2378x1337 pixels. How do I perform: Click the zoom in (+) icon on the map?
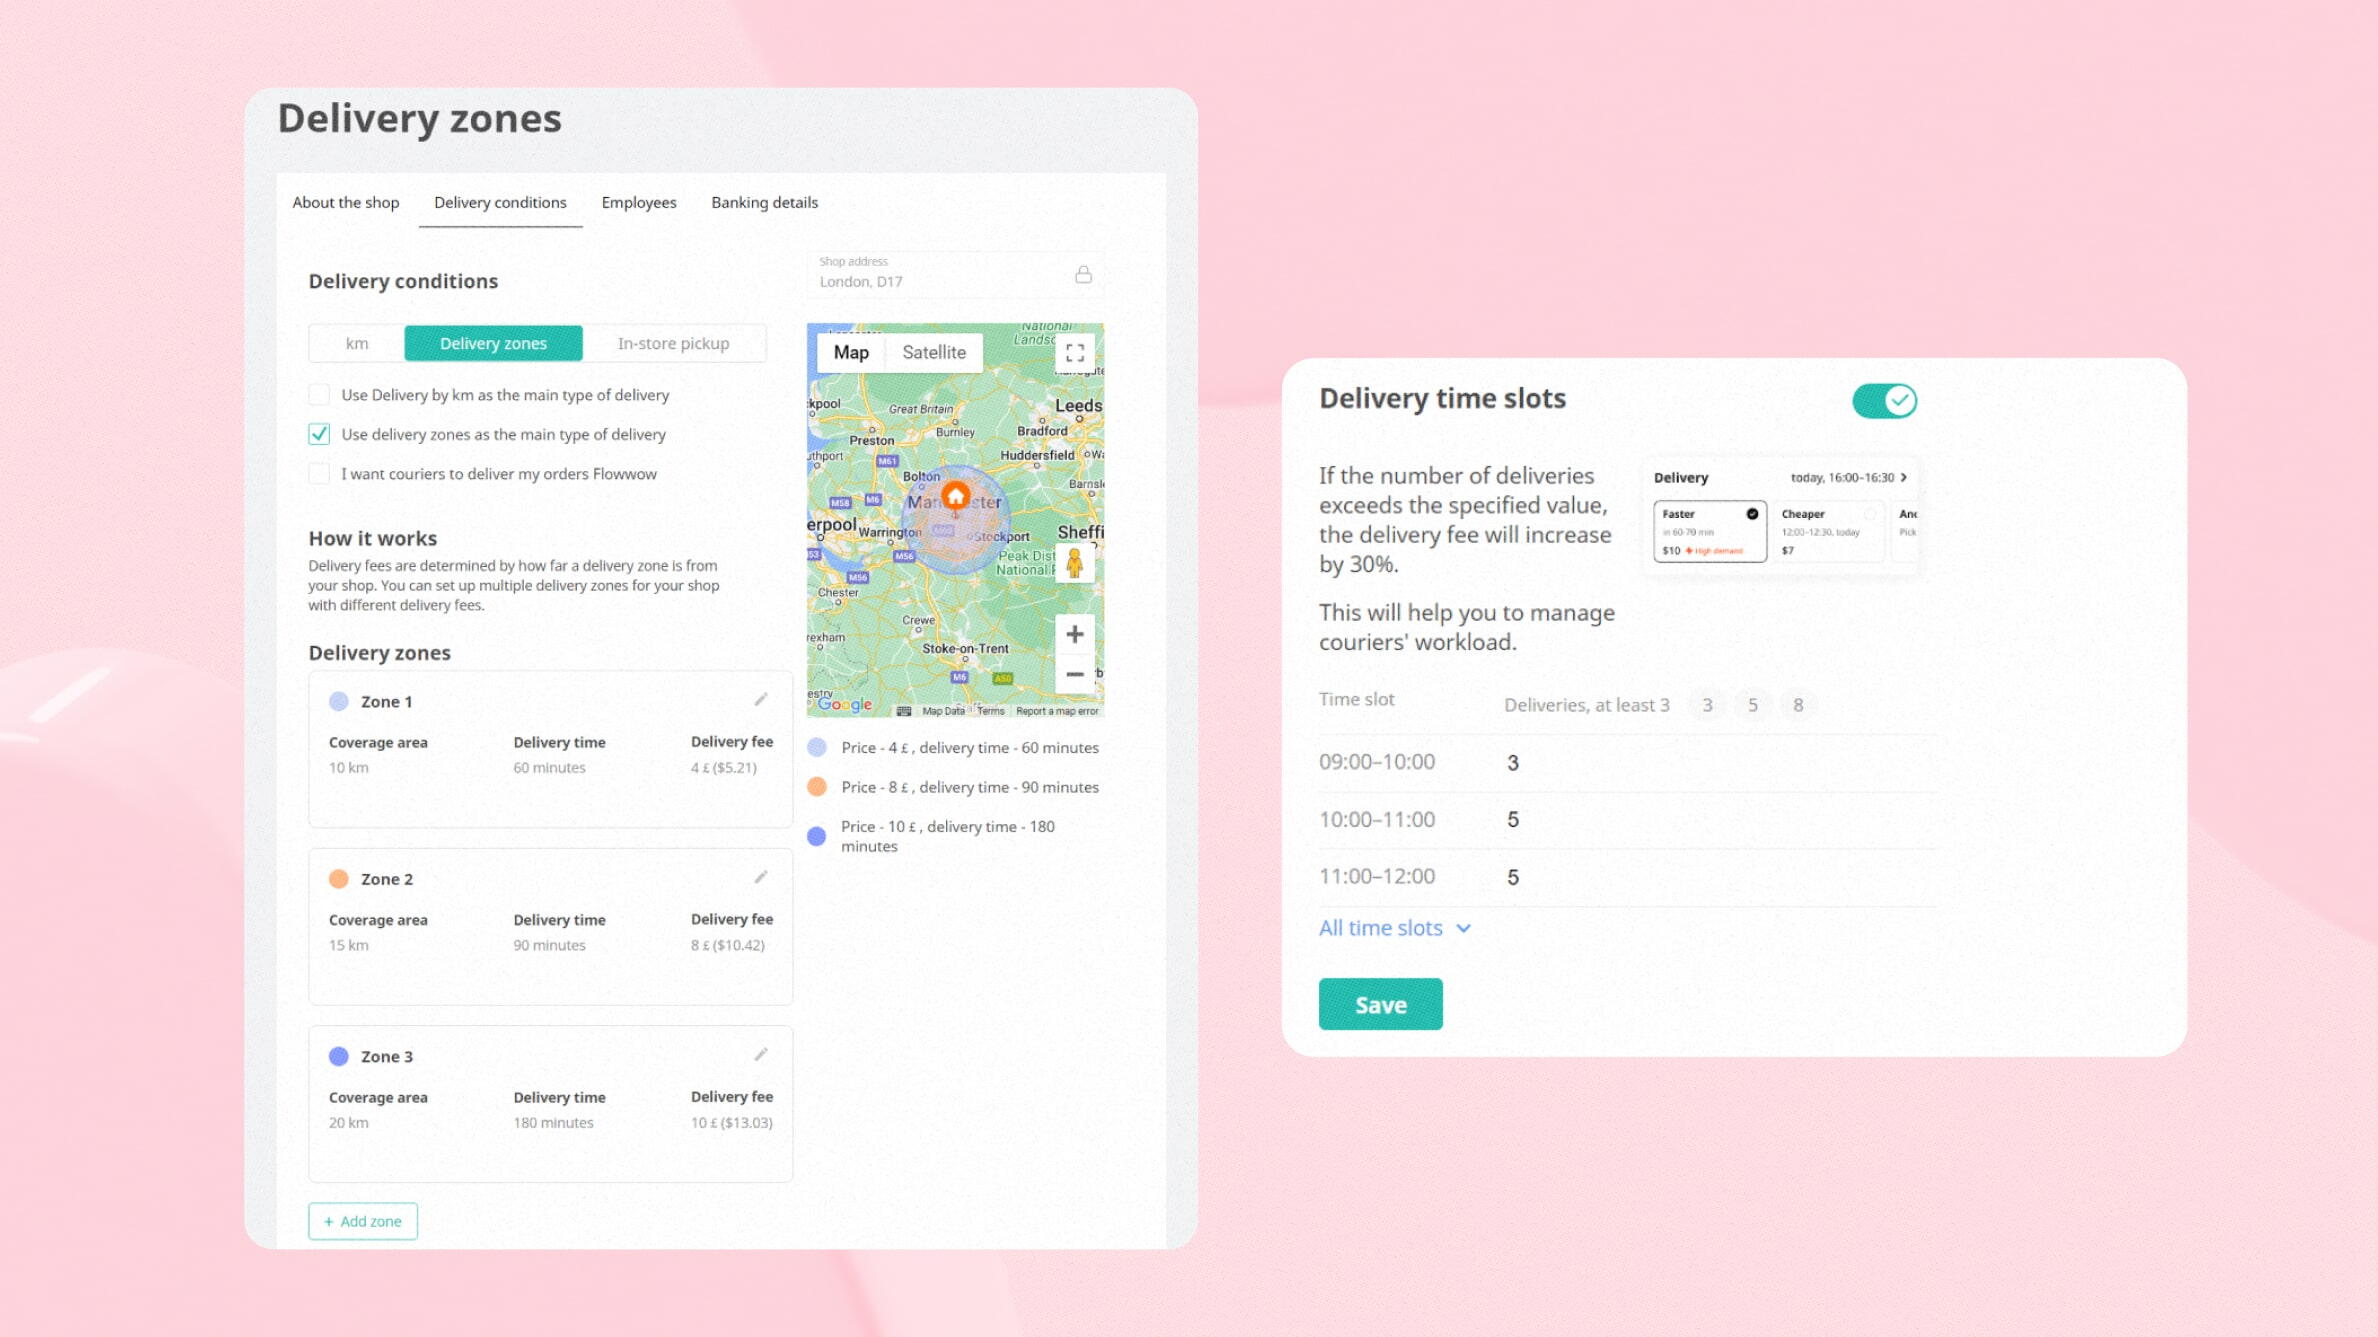pyautogui.click(x=1071, y=635)
